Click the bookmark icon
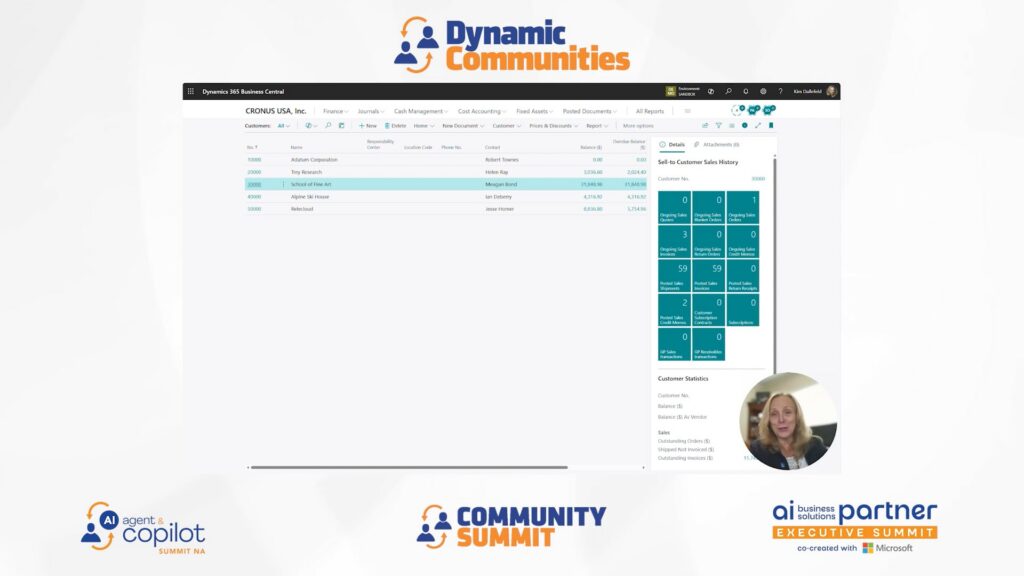Image resolution: width=1024 pixels, height=576 pixels. (x=771, y=125)
